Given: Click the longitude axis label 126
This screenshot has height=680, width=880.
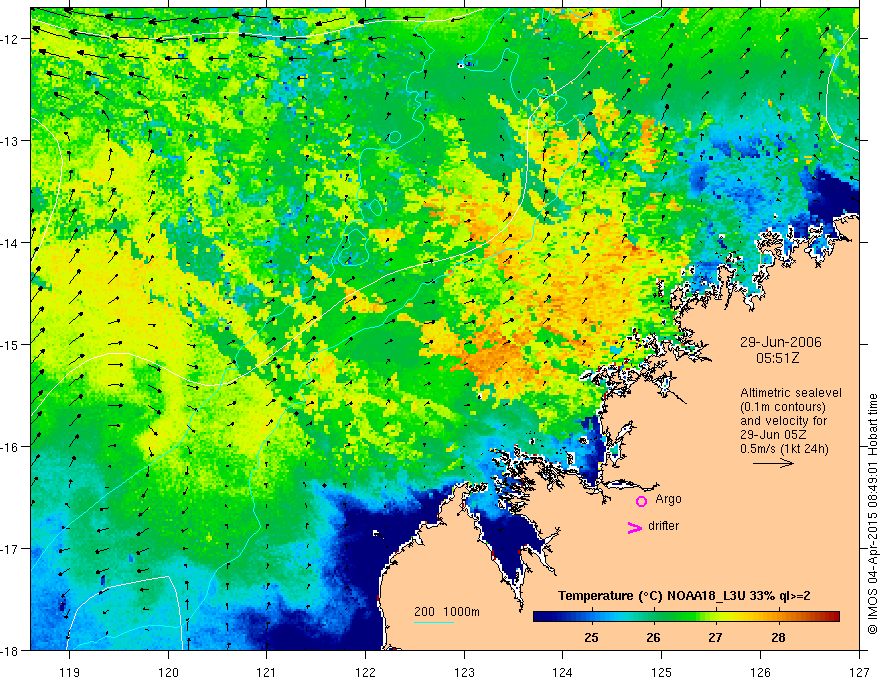Looking at the screenshot, I should (x=760, y=672).
